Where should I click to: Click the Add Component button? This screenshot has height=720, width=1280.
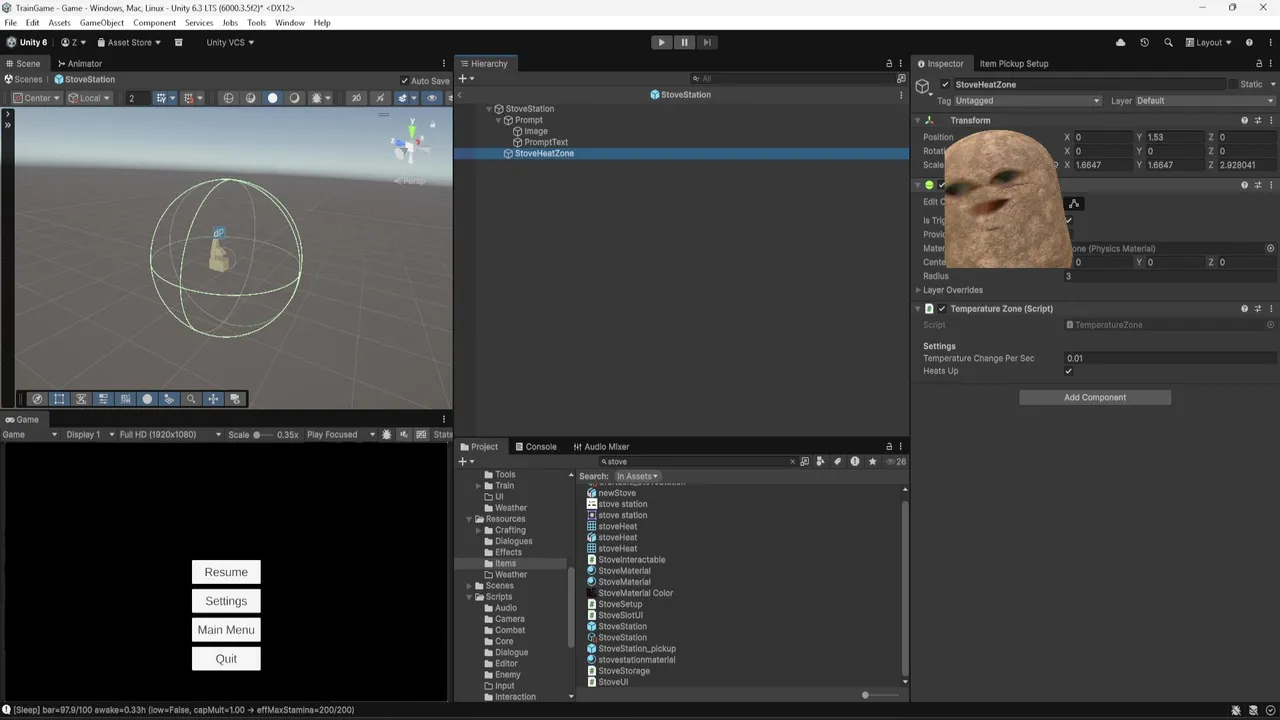(x=1095, y=397)
